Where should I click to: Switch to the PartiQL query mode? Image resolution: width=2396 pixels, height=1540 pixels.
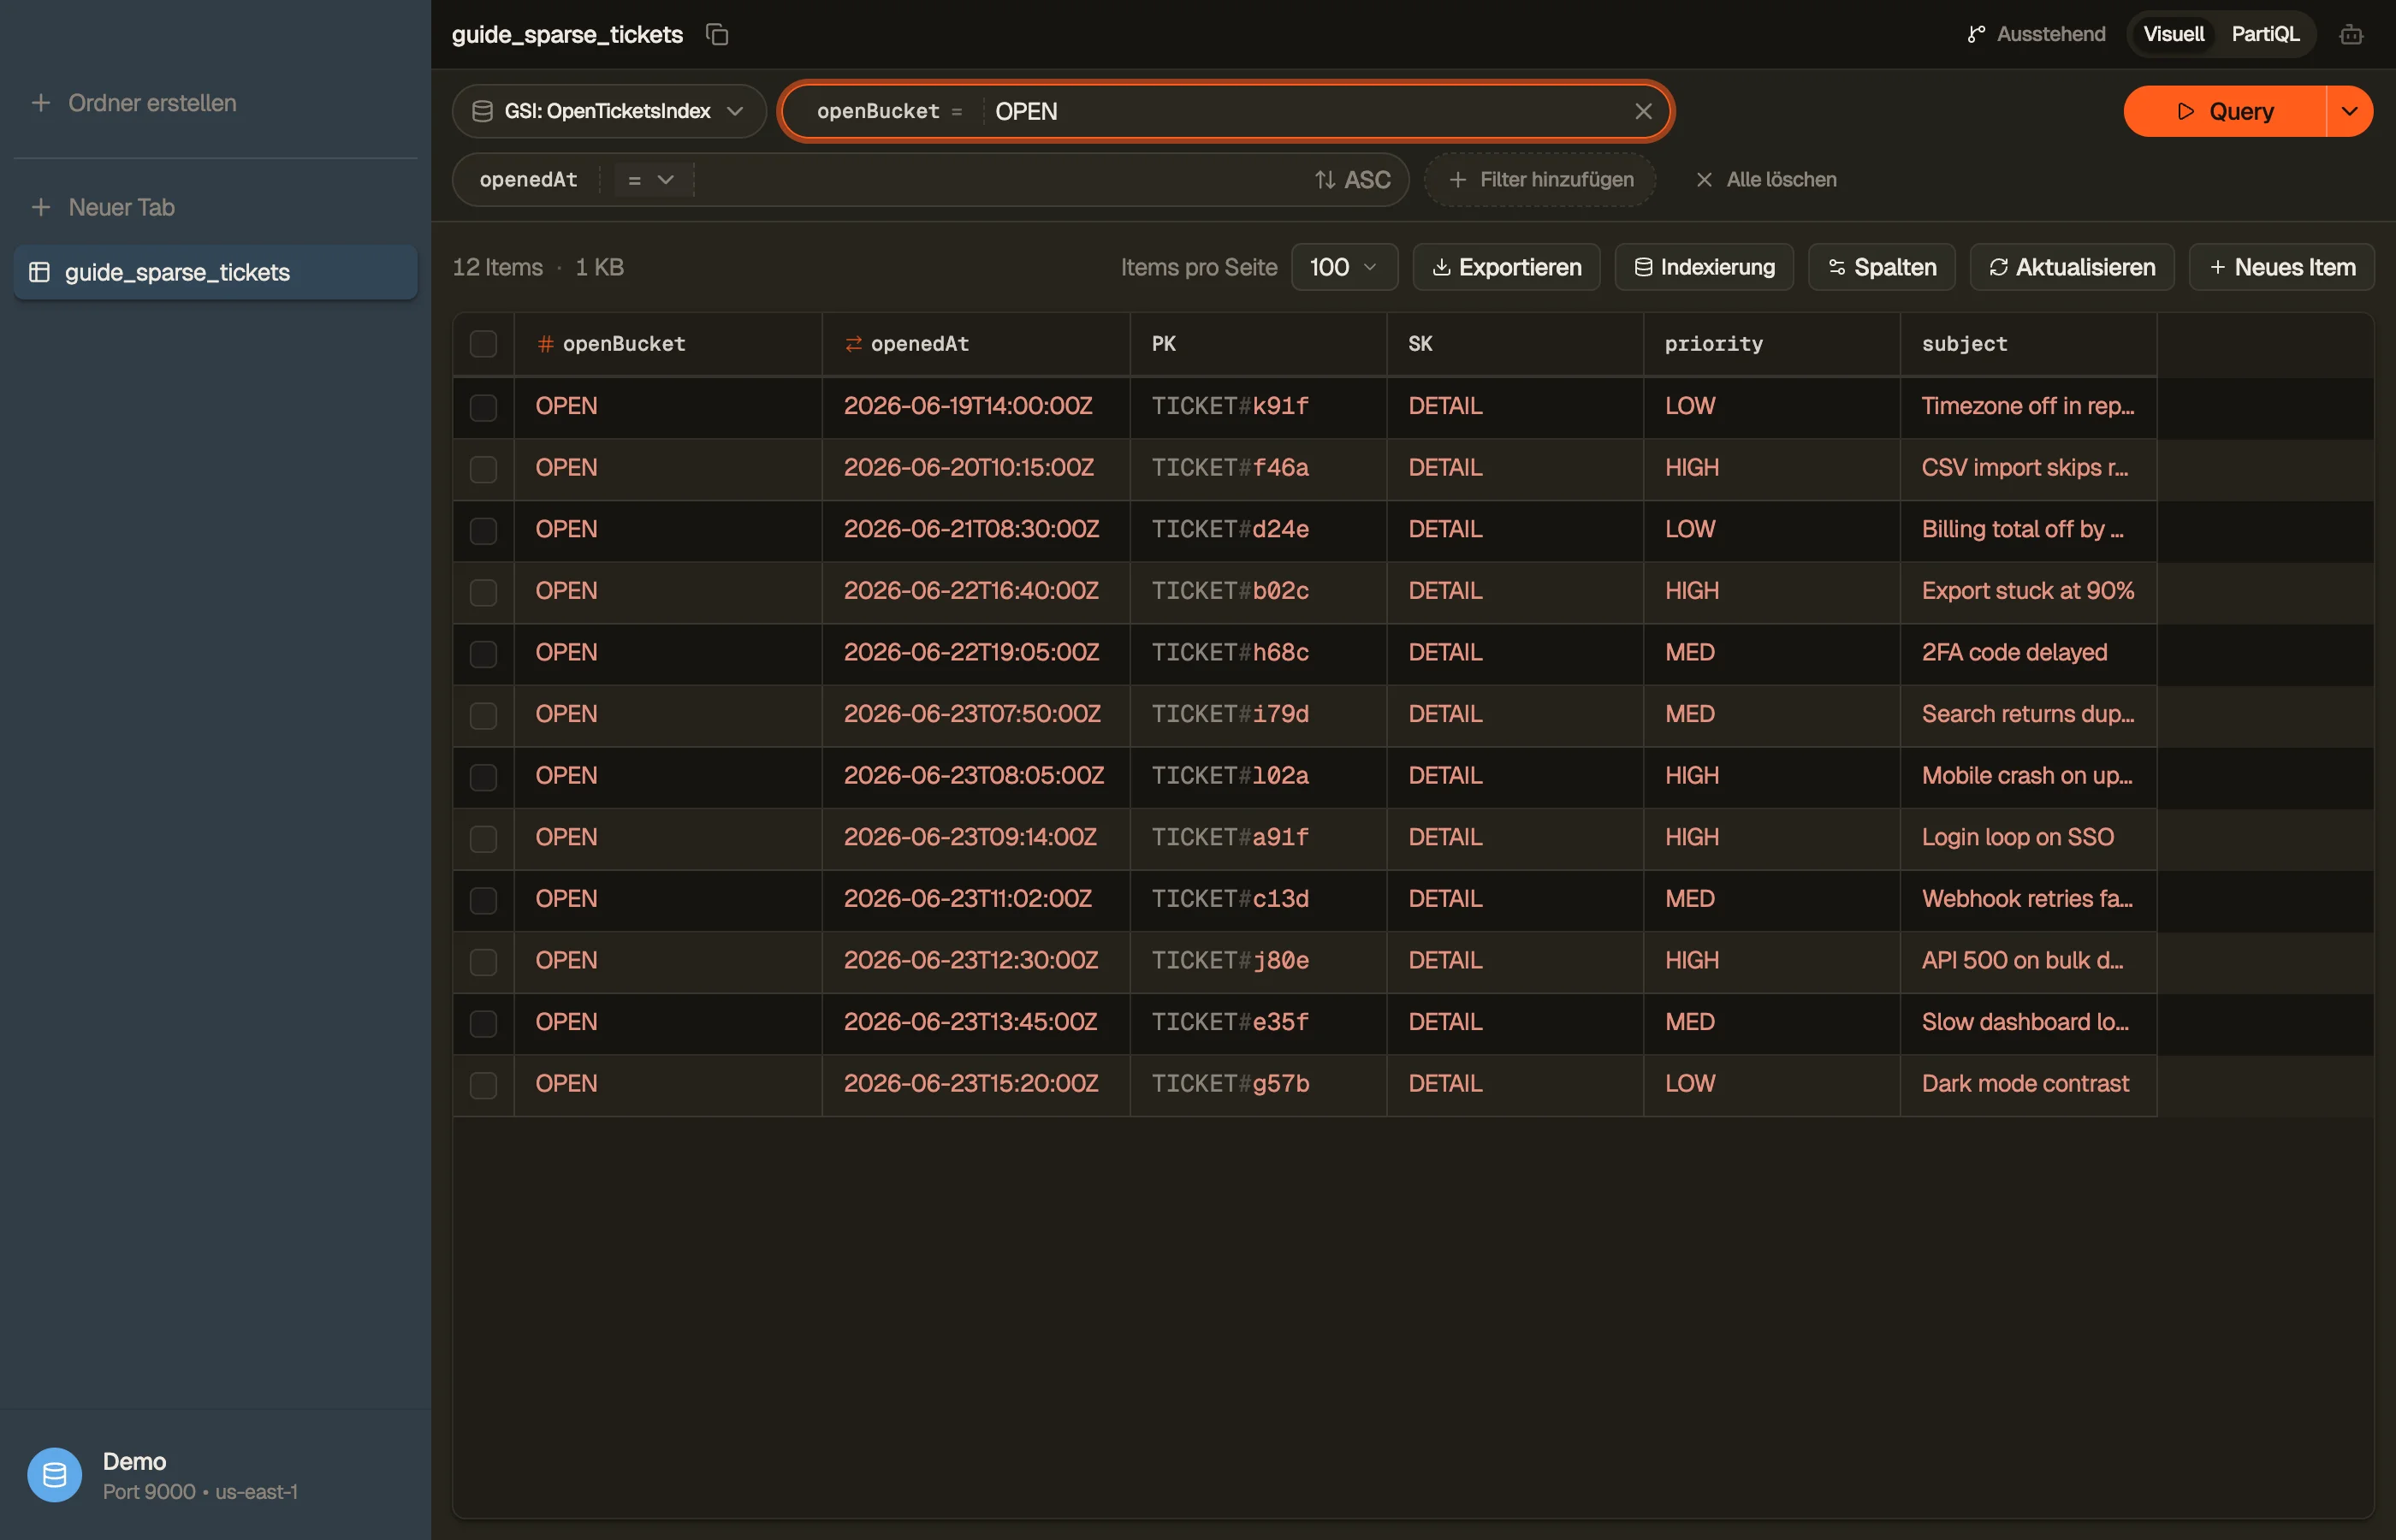(x=2264, y=34)
